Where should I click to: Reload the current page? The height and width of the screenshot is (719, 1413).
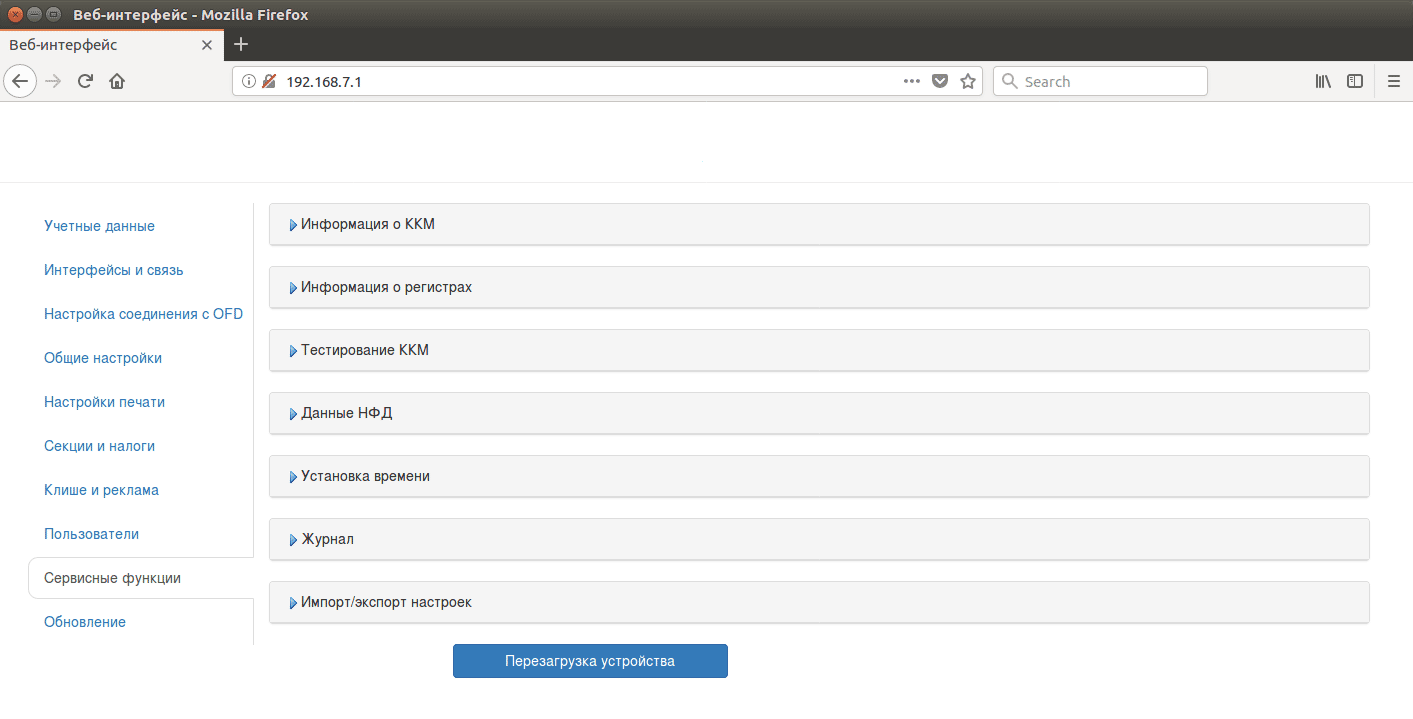pos(85,81)
